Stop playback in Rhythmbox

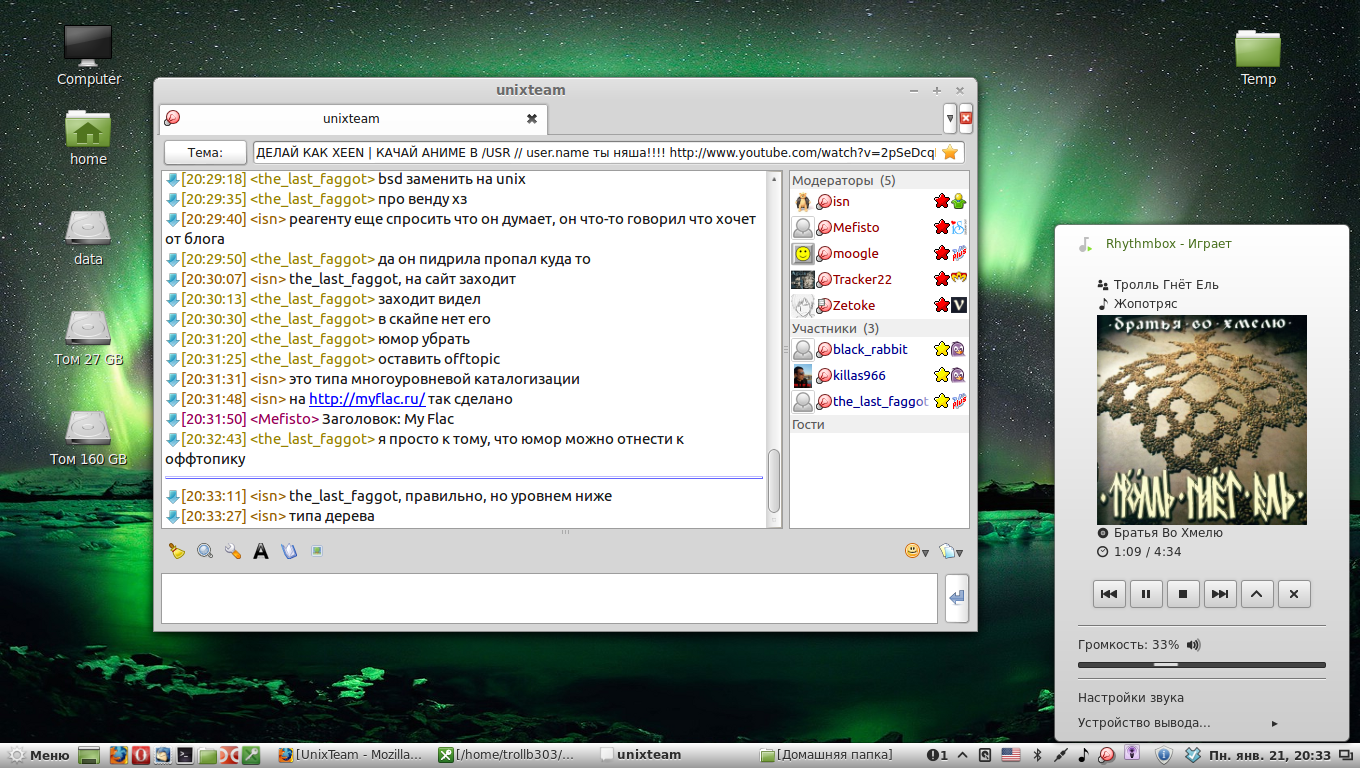[1183, 594]
